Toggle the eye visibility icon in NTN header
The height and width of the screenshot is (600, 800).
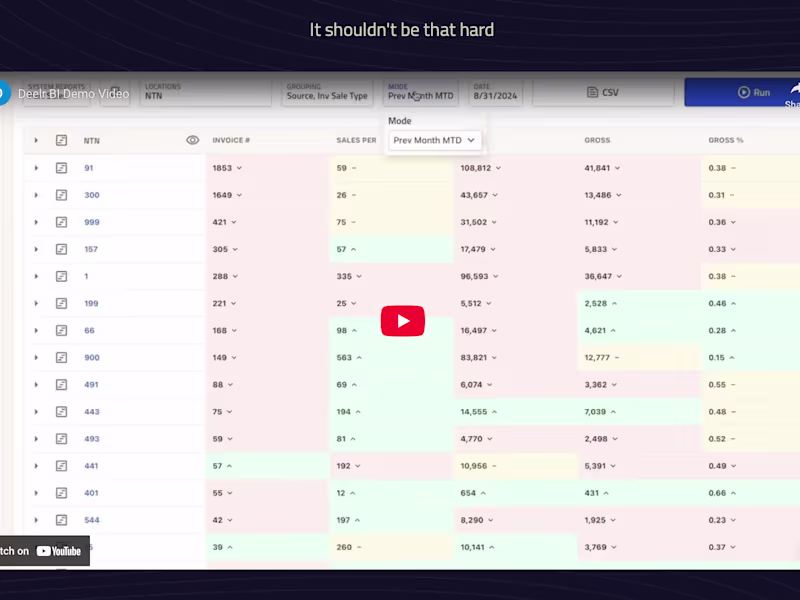pyautogui.click(x=192, y=140)
